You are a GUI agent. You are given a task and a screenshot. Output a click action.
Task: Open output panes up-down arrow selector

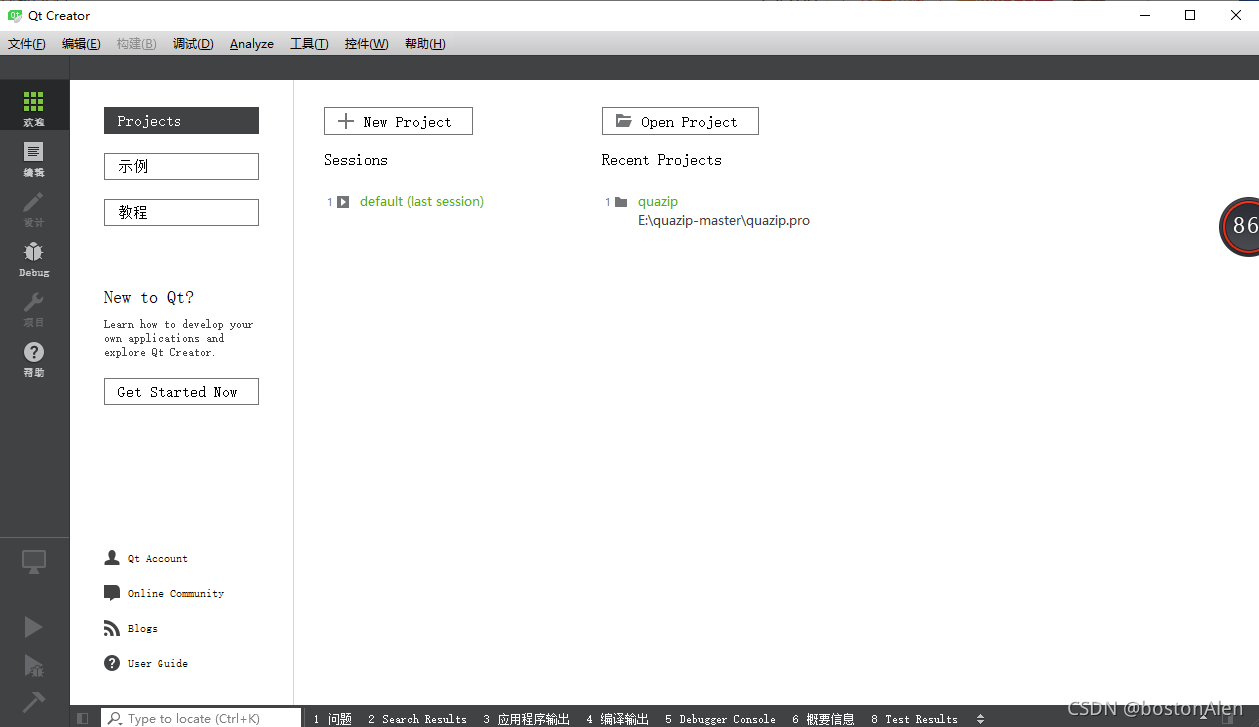(x=980, y=718)
